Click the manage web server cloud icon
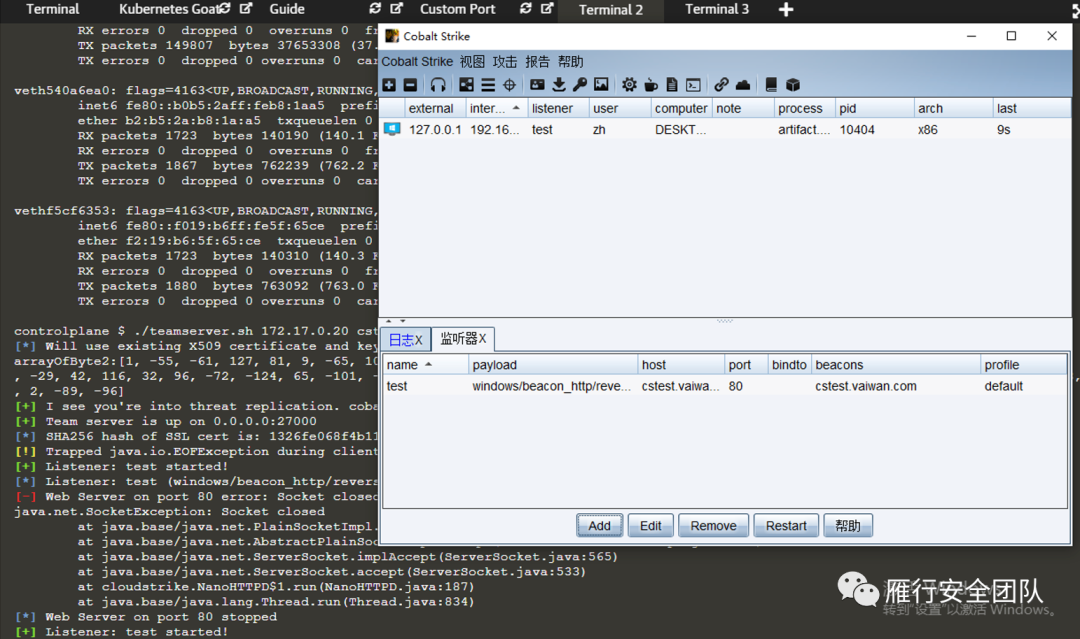1080x639 pixels. click(x=742, y=85)
